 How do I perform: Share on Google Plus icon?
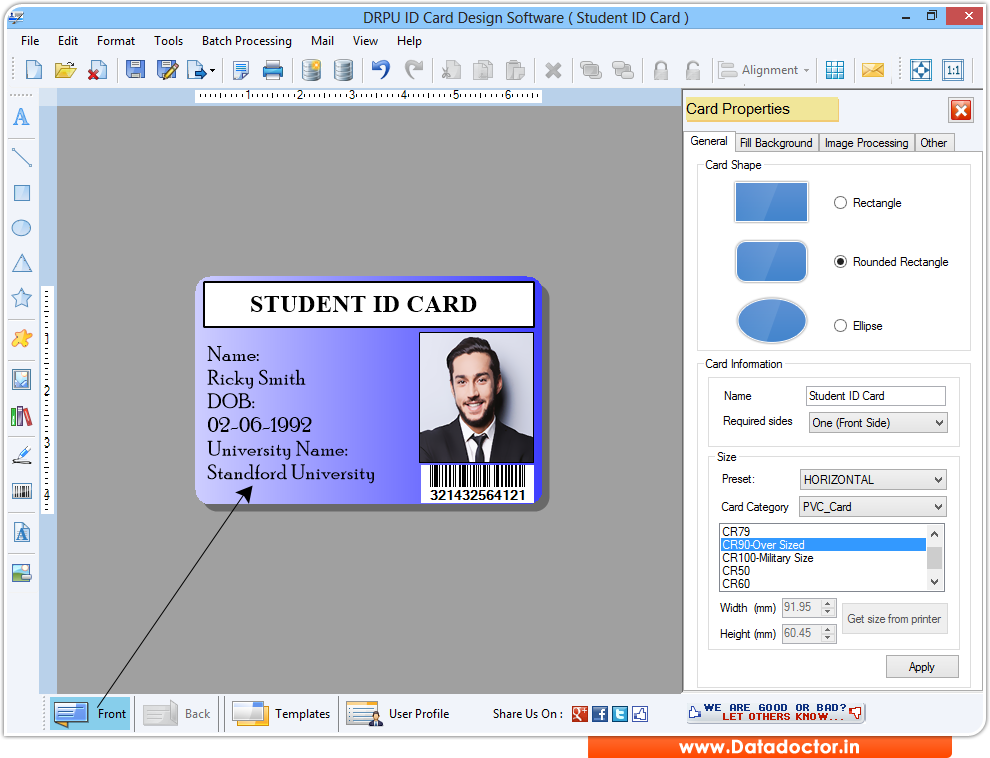(x=580, y=714)
